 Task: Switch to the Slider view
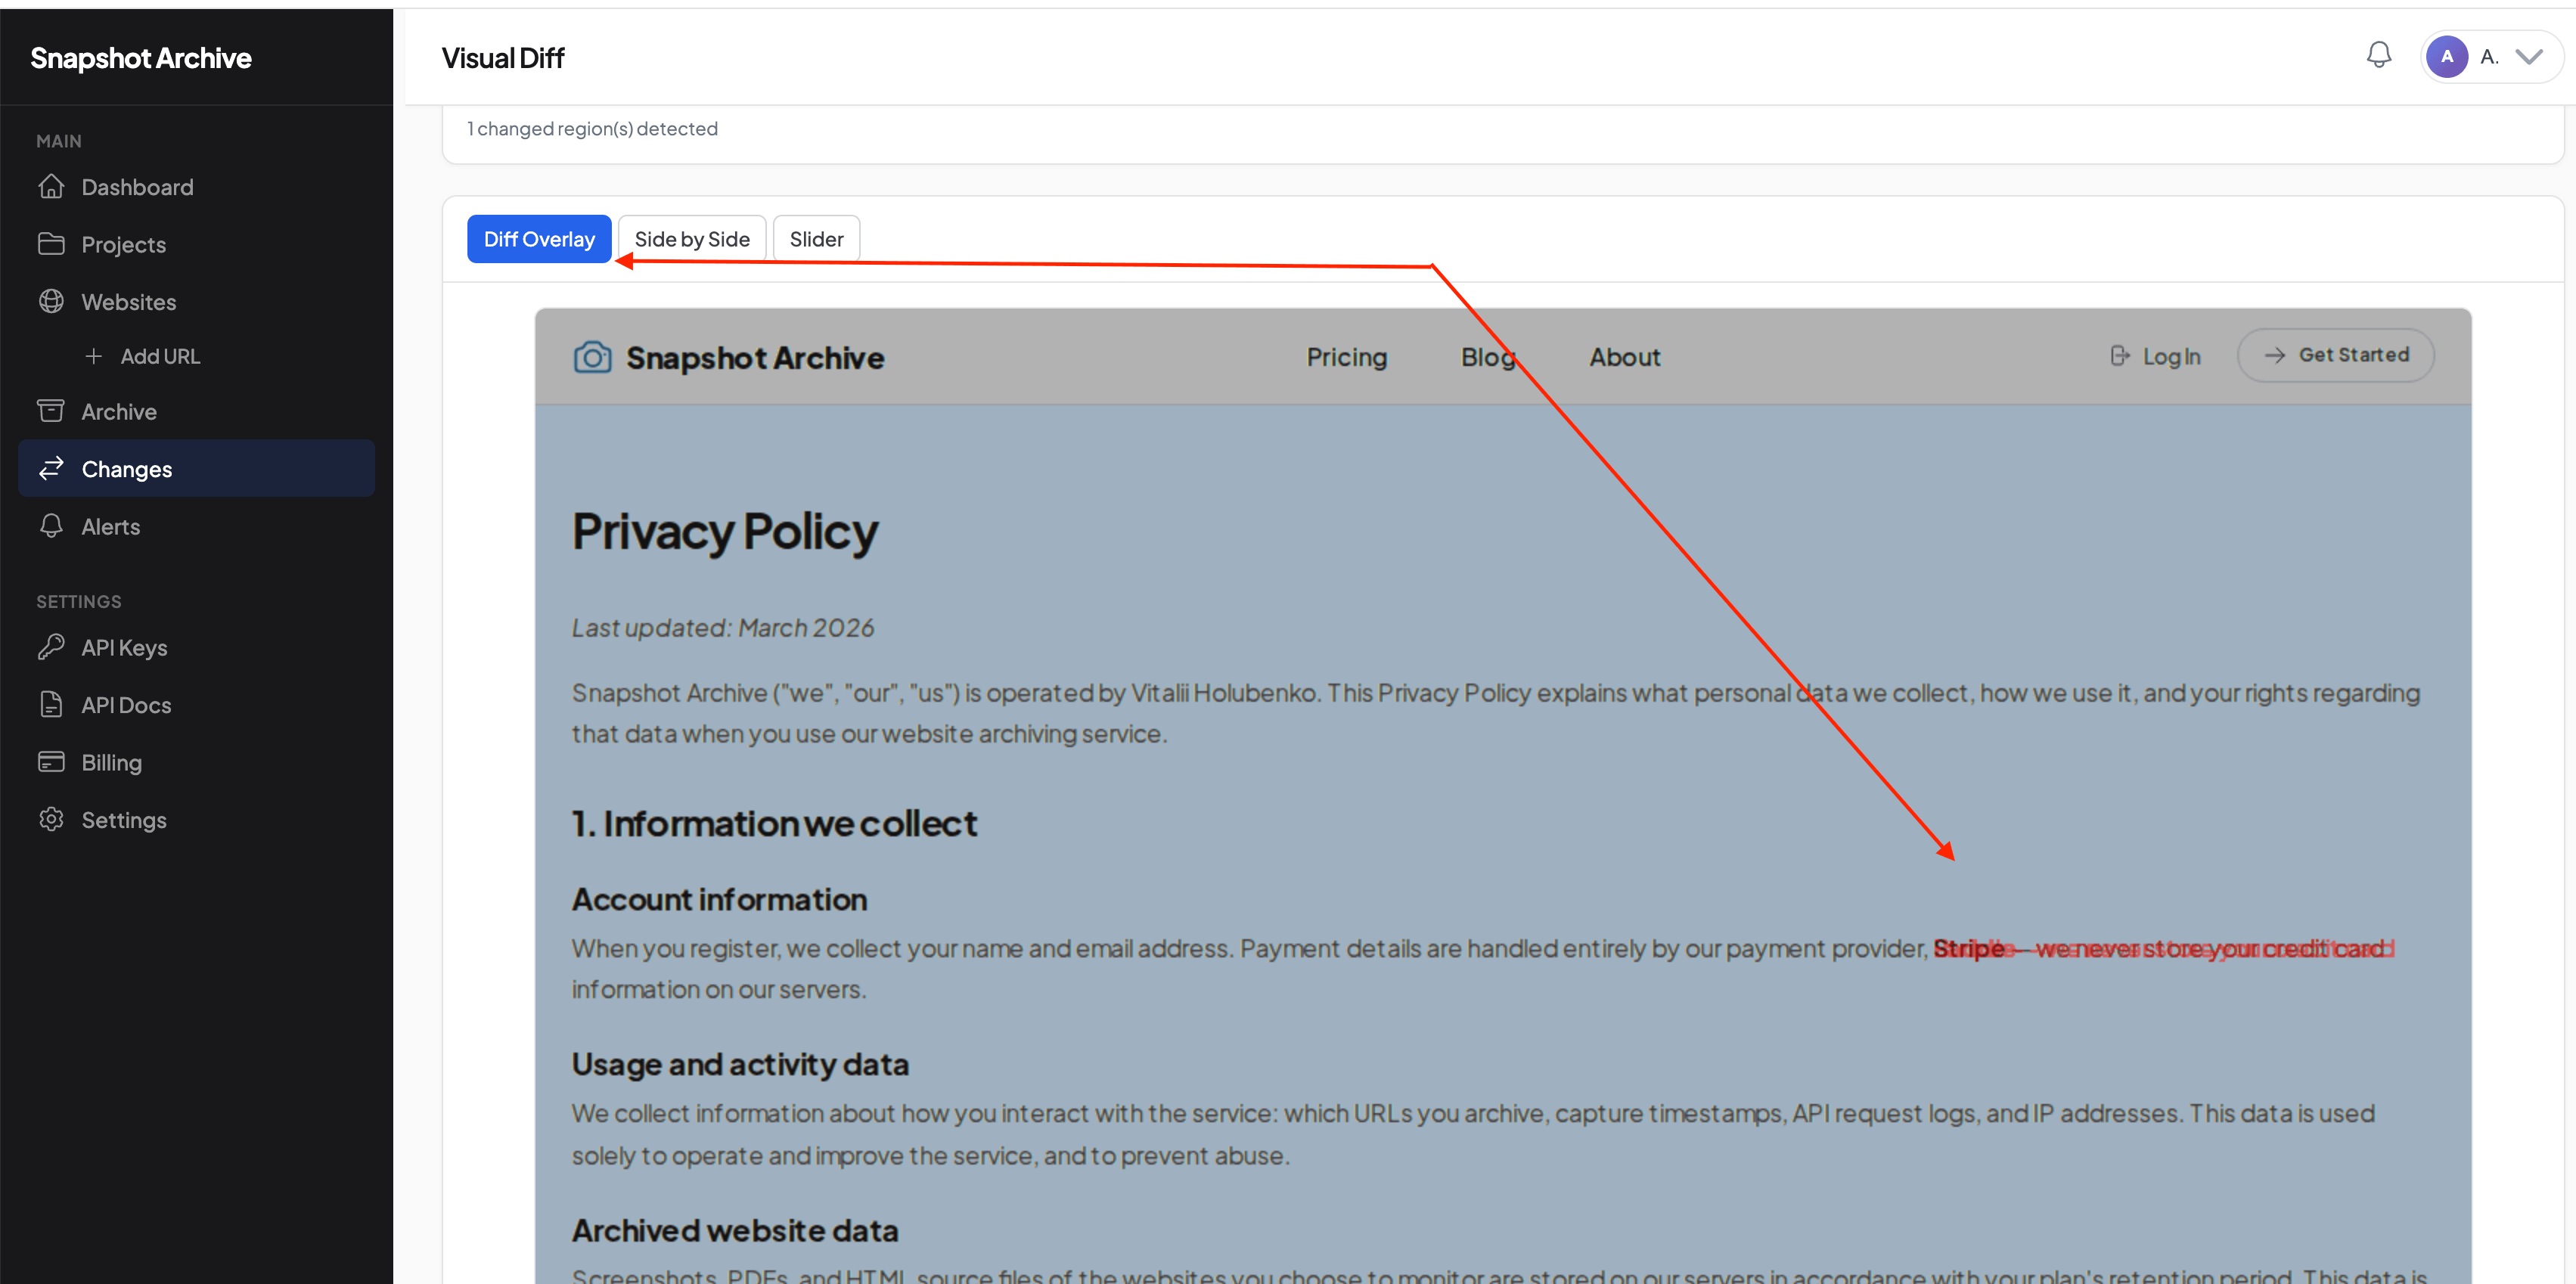click(x=816, y=239)
